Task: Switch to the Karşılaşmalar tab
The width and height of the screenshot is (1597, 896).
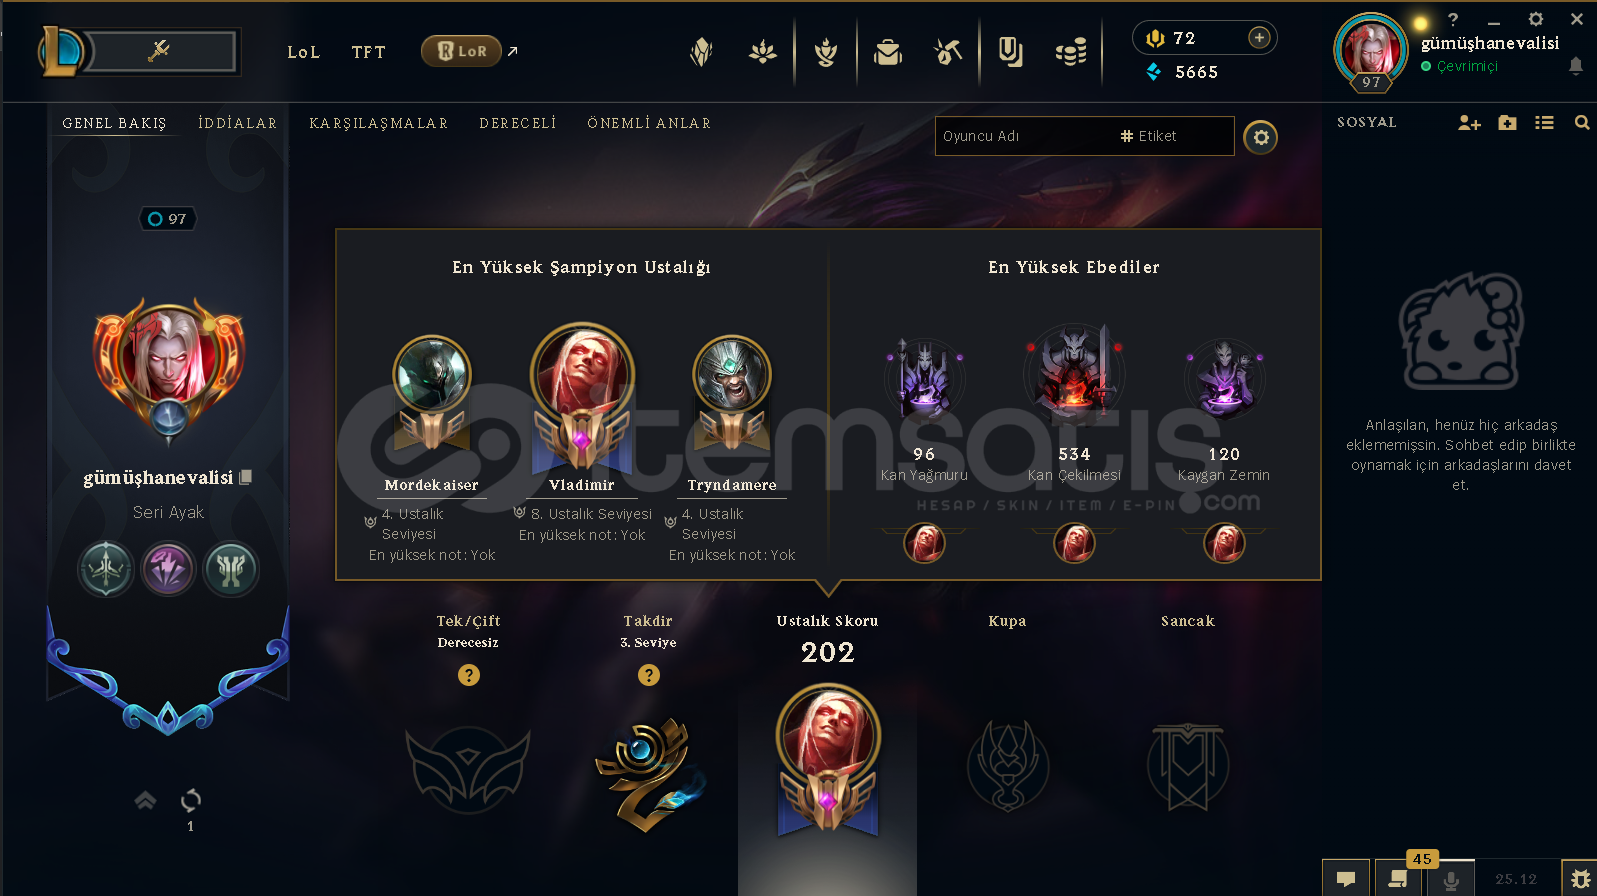Action: click(x=378, y=123)
